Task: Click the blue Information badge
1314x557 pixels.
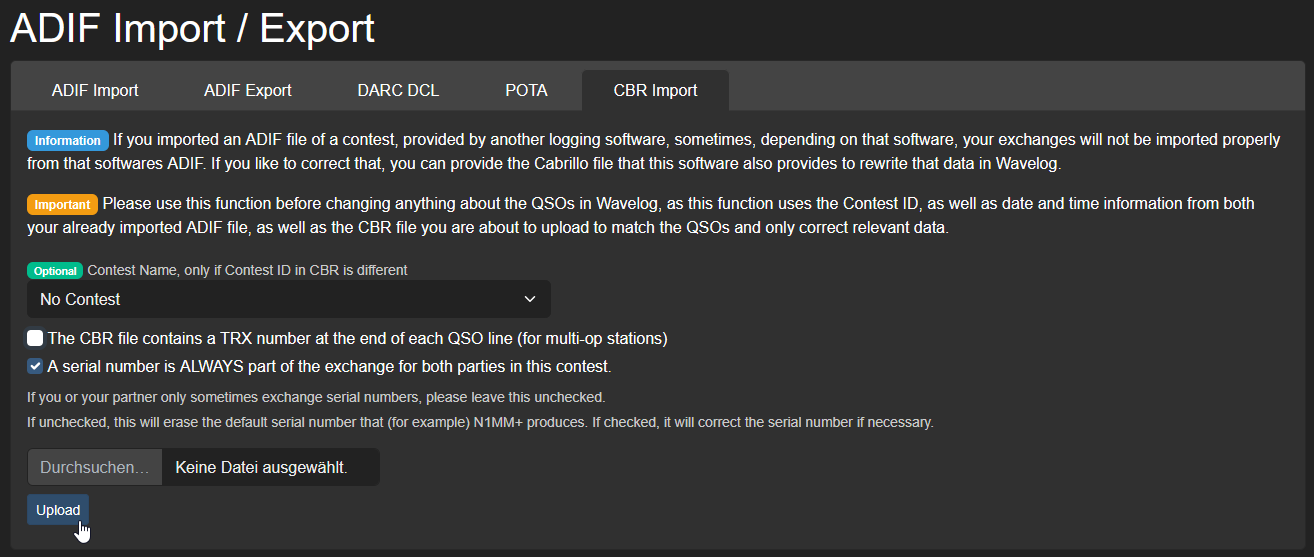Action: [x=68, y=141]
